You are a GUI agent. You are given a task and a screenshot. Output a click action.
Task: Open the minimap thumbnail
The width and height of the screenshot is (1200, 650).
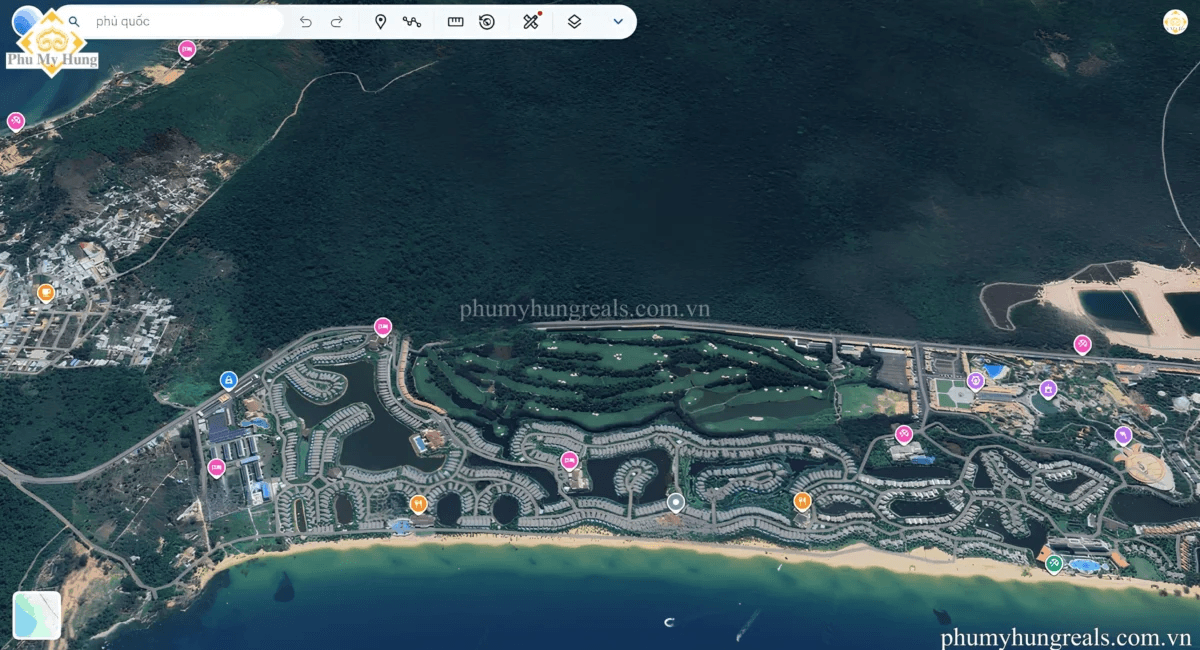37,615
